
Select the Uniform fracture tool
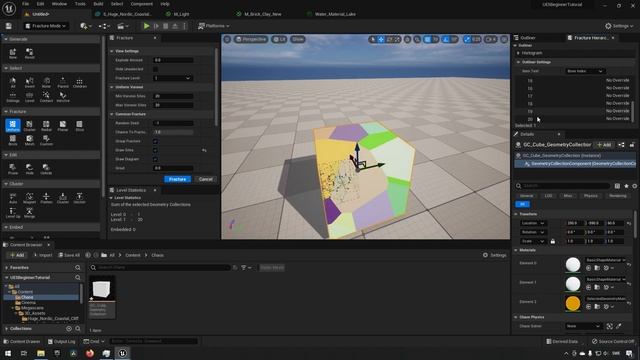pyautogui.click(x=13, y=125)
